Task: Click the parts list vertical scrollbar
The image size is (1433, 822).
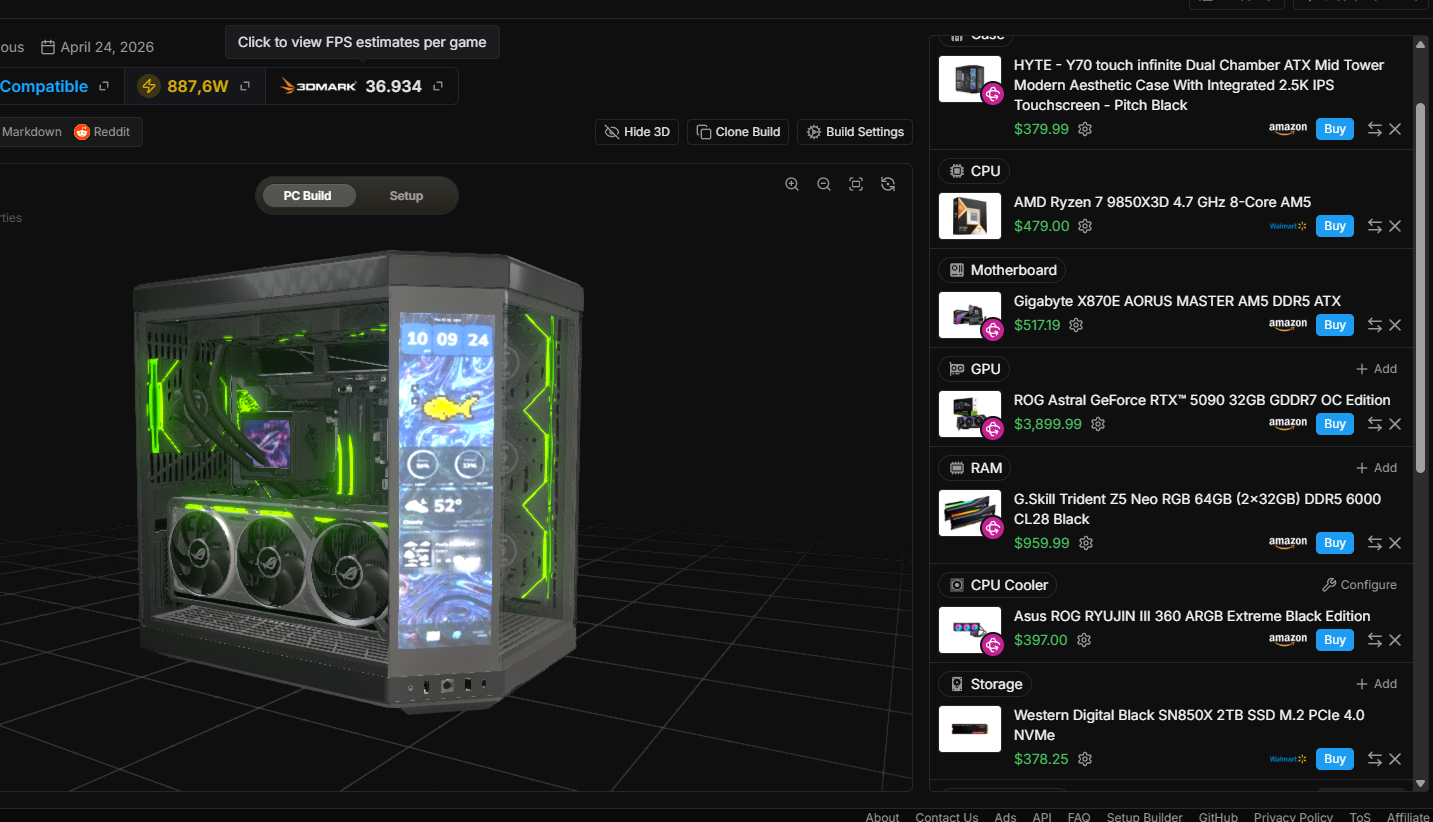Action: 1420,288
